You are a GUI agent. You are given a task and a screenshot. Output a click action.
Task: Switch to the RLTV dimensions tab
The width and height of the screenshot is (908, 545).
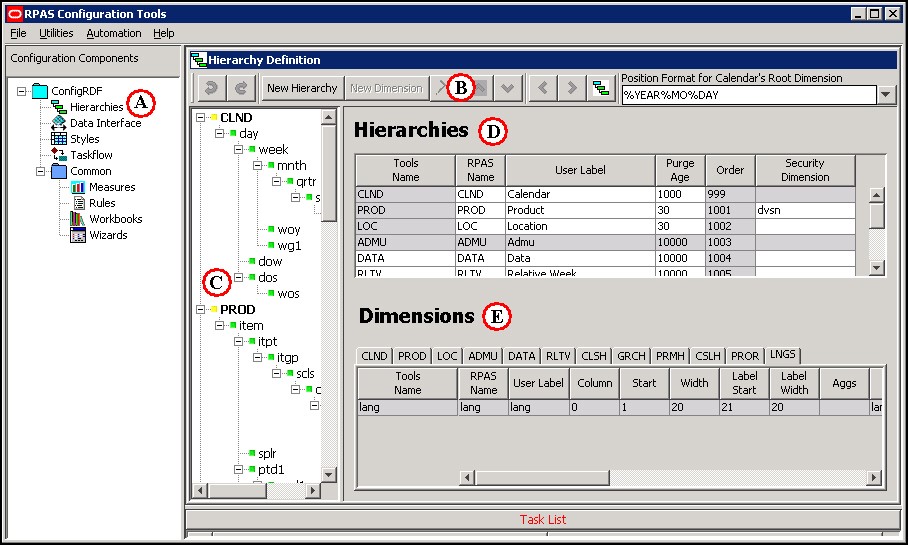click(x=558, y=356)
